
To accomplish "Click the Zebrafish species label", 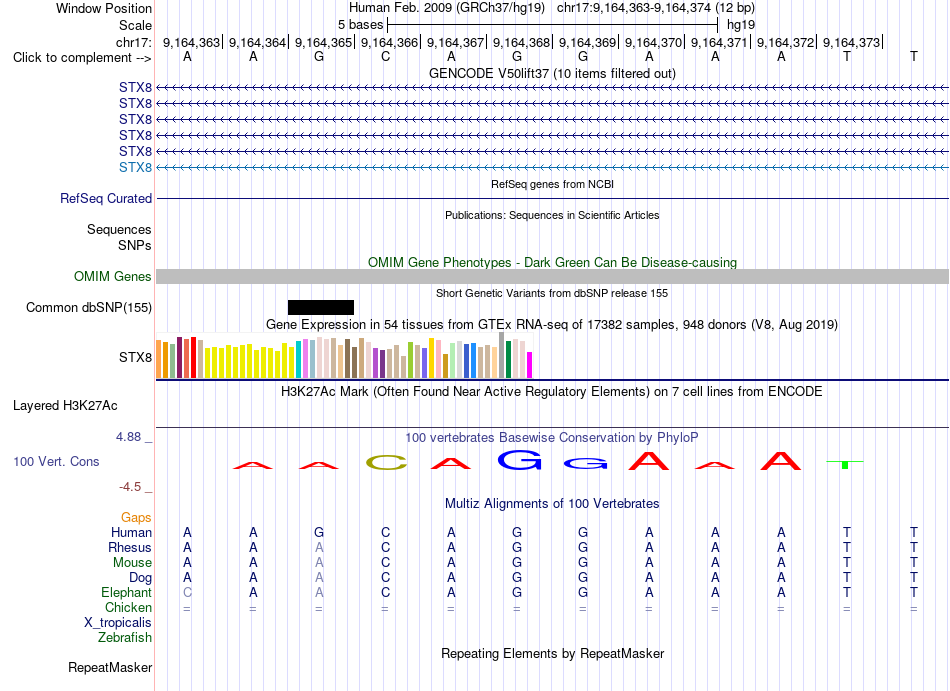I will [125, 637].
